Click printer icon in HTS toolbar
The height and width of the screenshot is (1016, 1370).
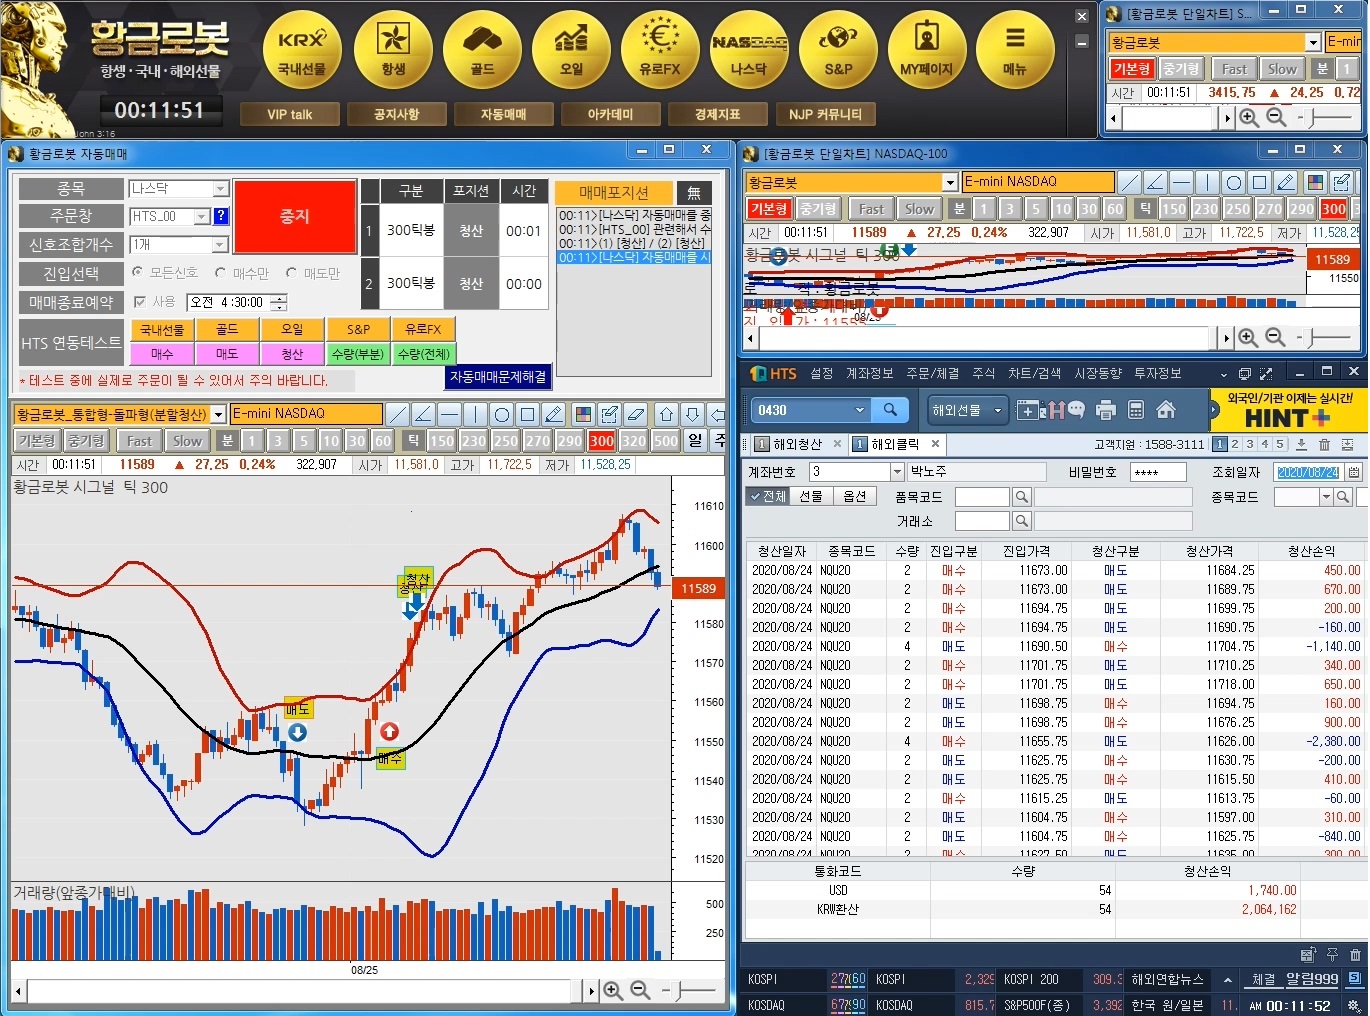(1105, 410)
